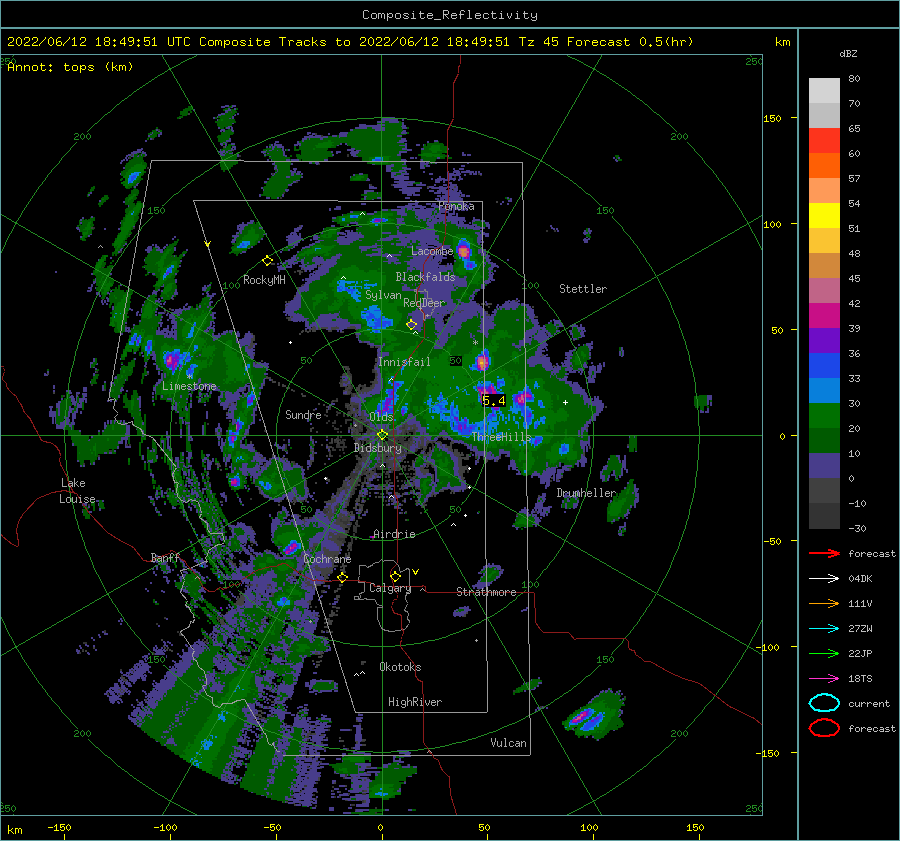Click the 'Annot: tops (km)' annotation text

click(x=70, y=67)
